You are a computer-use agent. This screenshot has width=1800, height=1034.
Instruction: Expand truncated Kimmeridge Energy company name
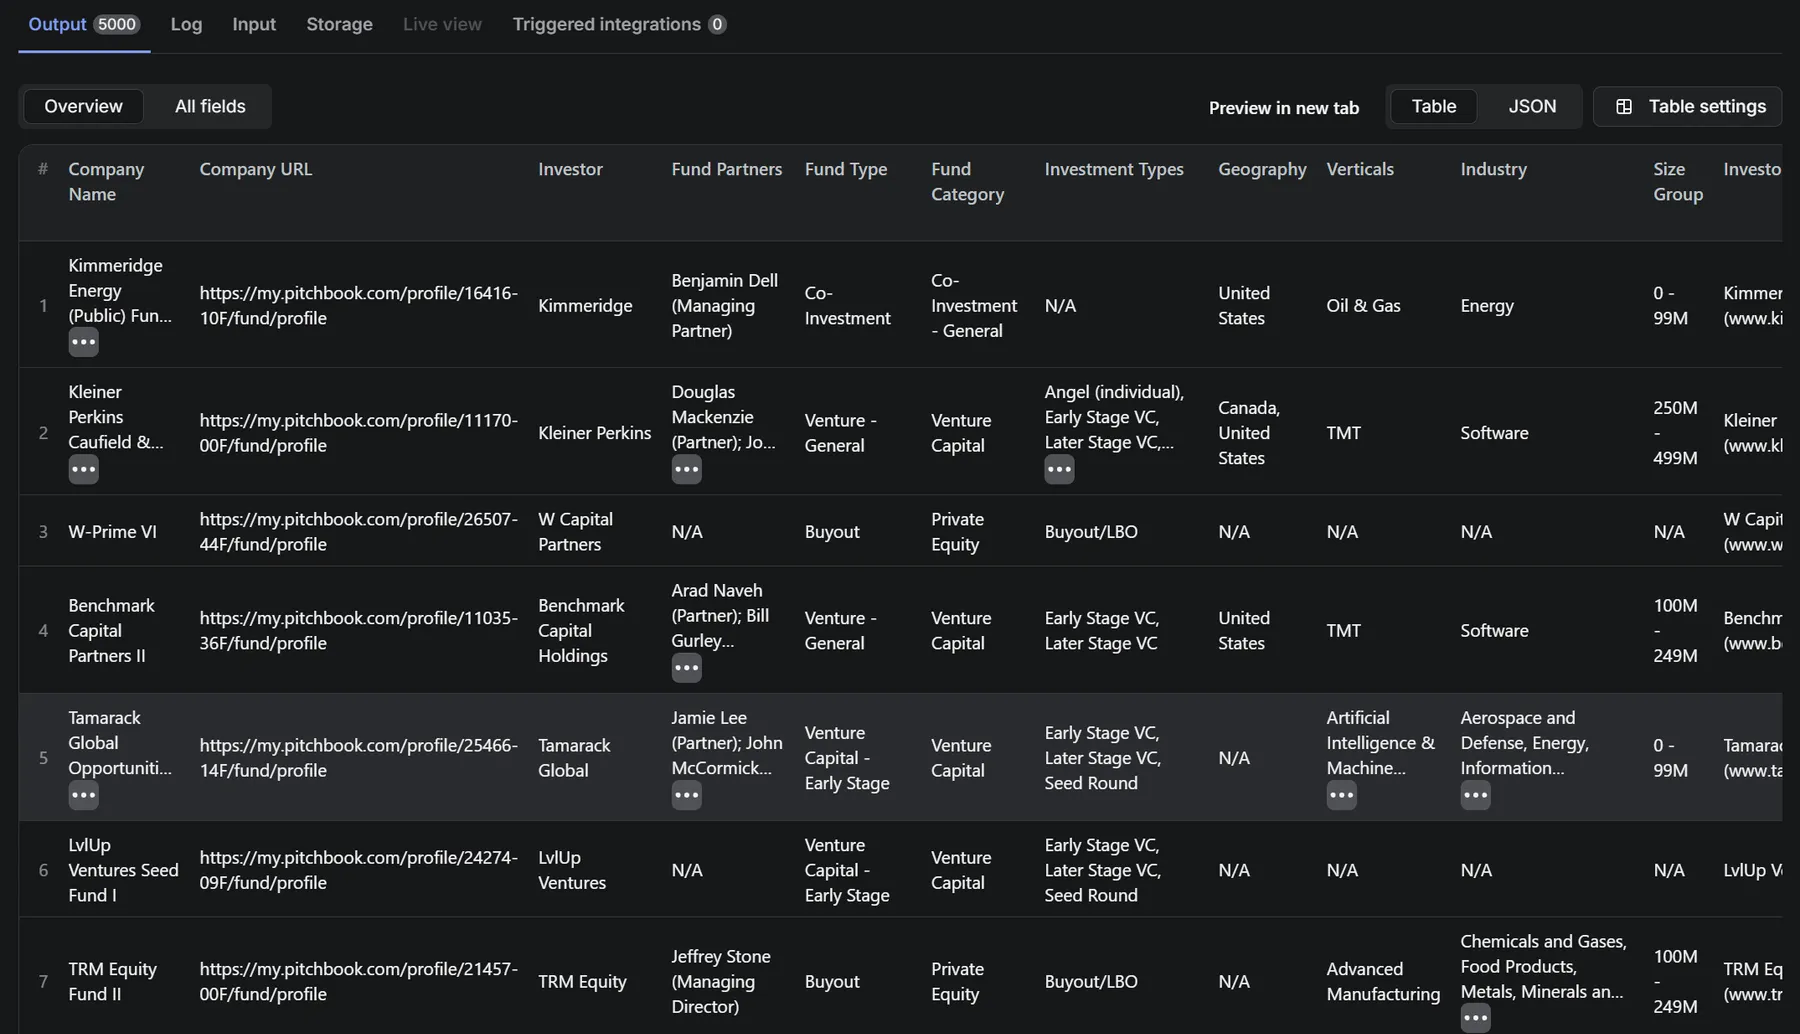(x=83, y=342)
